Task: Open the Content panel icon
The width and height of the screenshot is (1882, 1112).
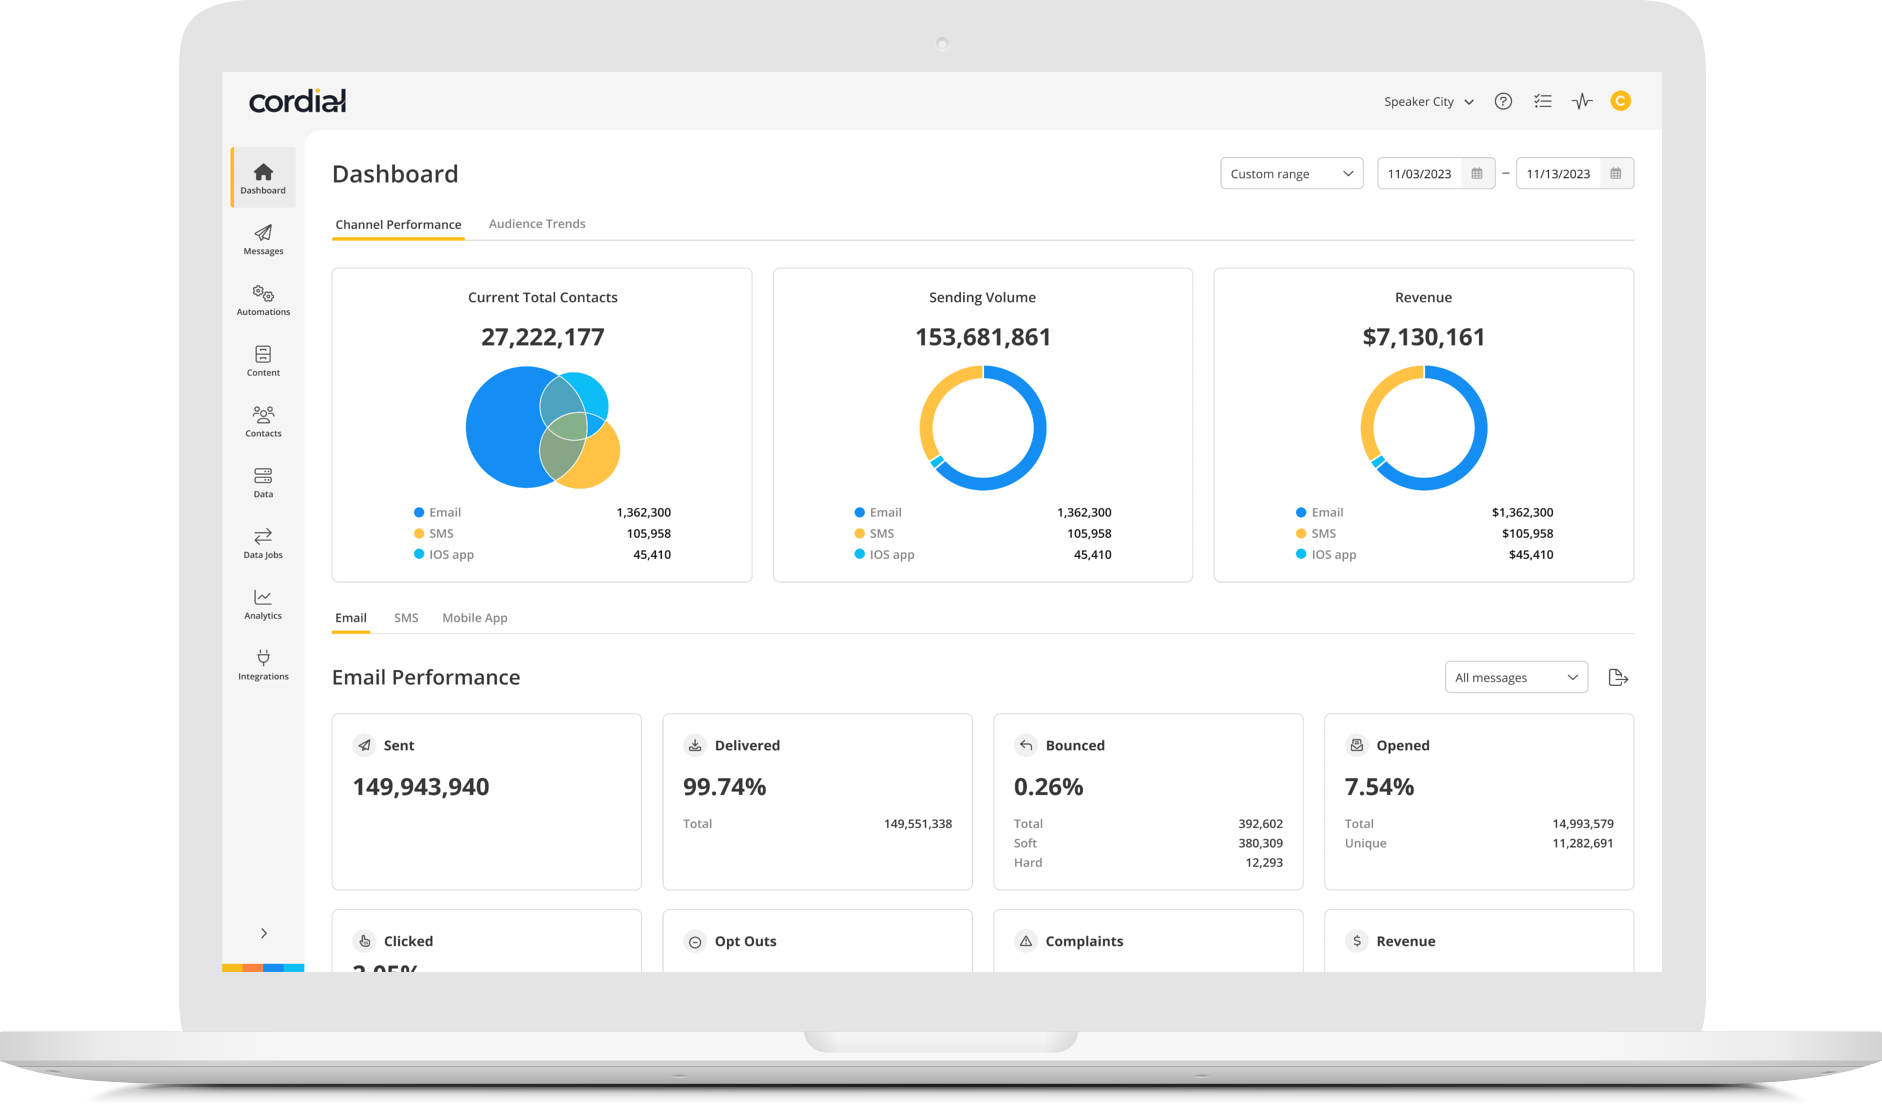Action: pyautogui.click(x=263, y=361)
